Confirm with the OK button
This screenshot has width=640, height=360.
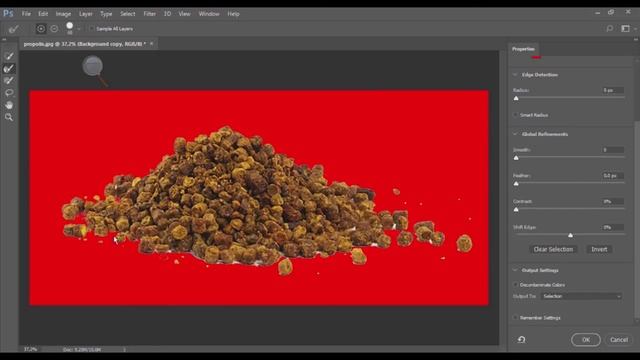tap(586, 340)
